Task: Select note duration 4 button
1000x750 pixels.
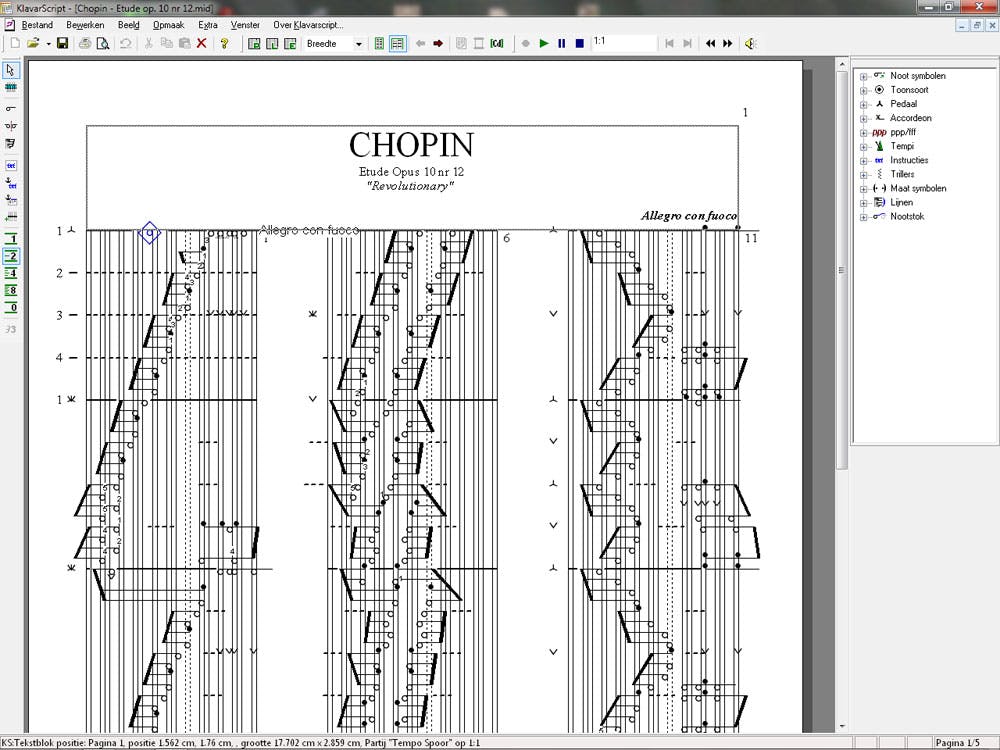Action: click(x=11, y=274)
